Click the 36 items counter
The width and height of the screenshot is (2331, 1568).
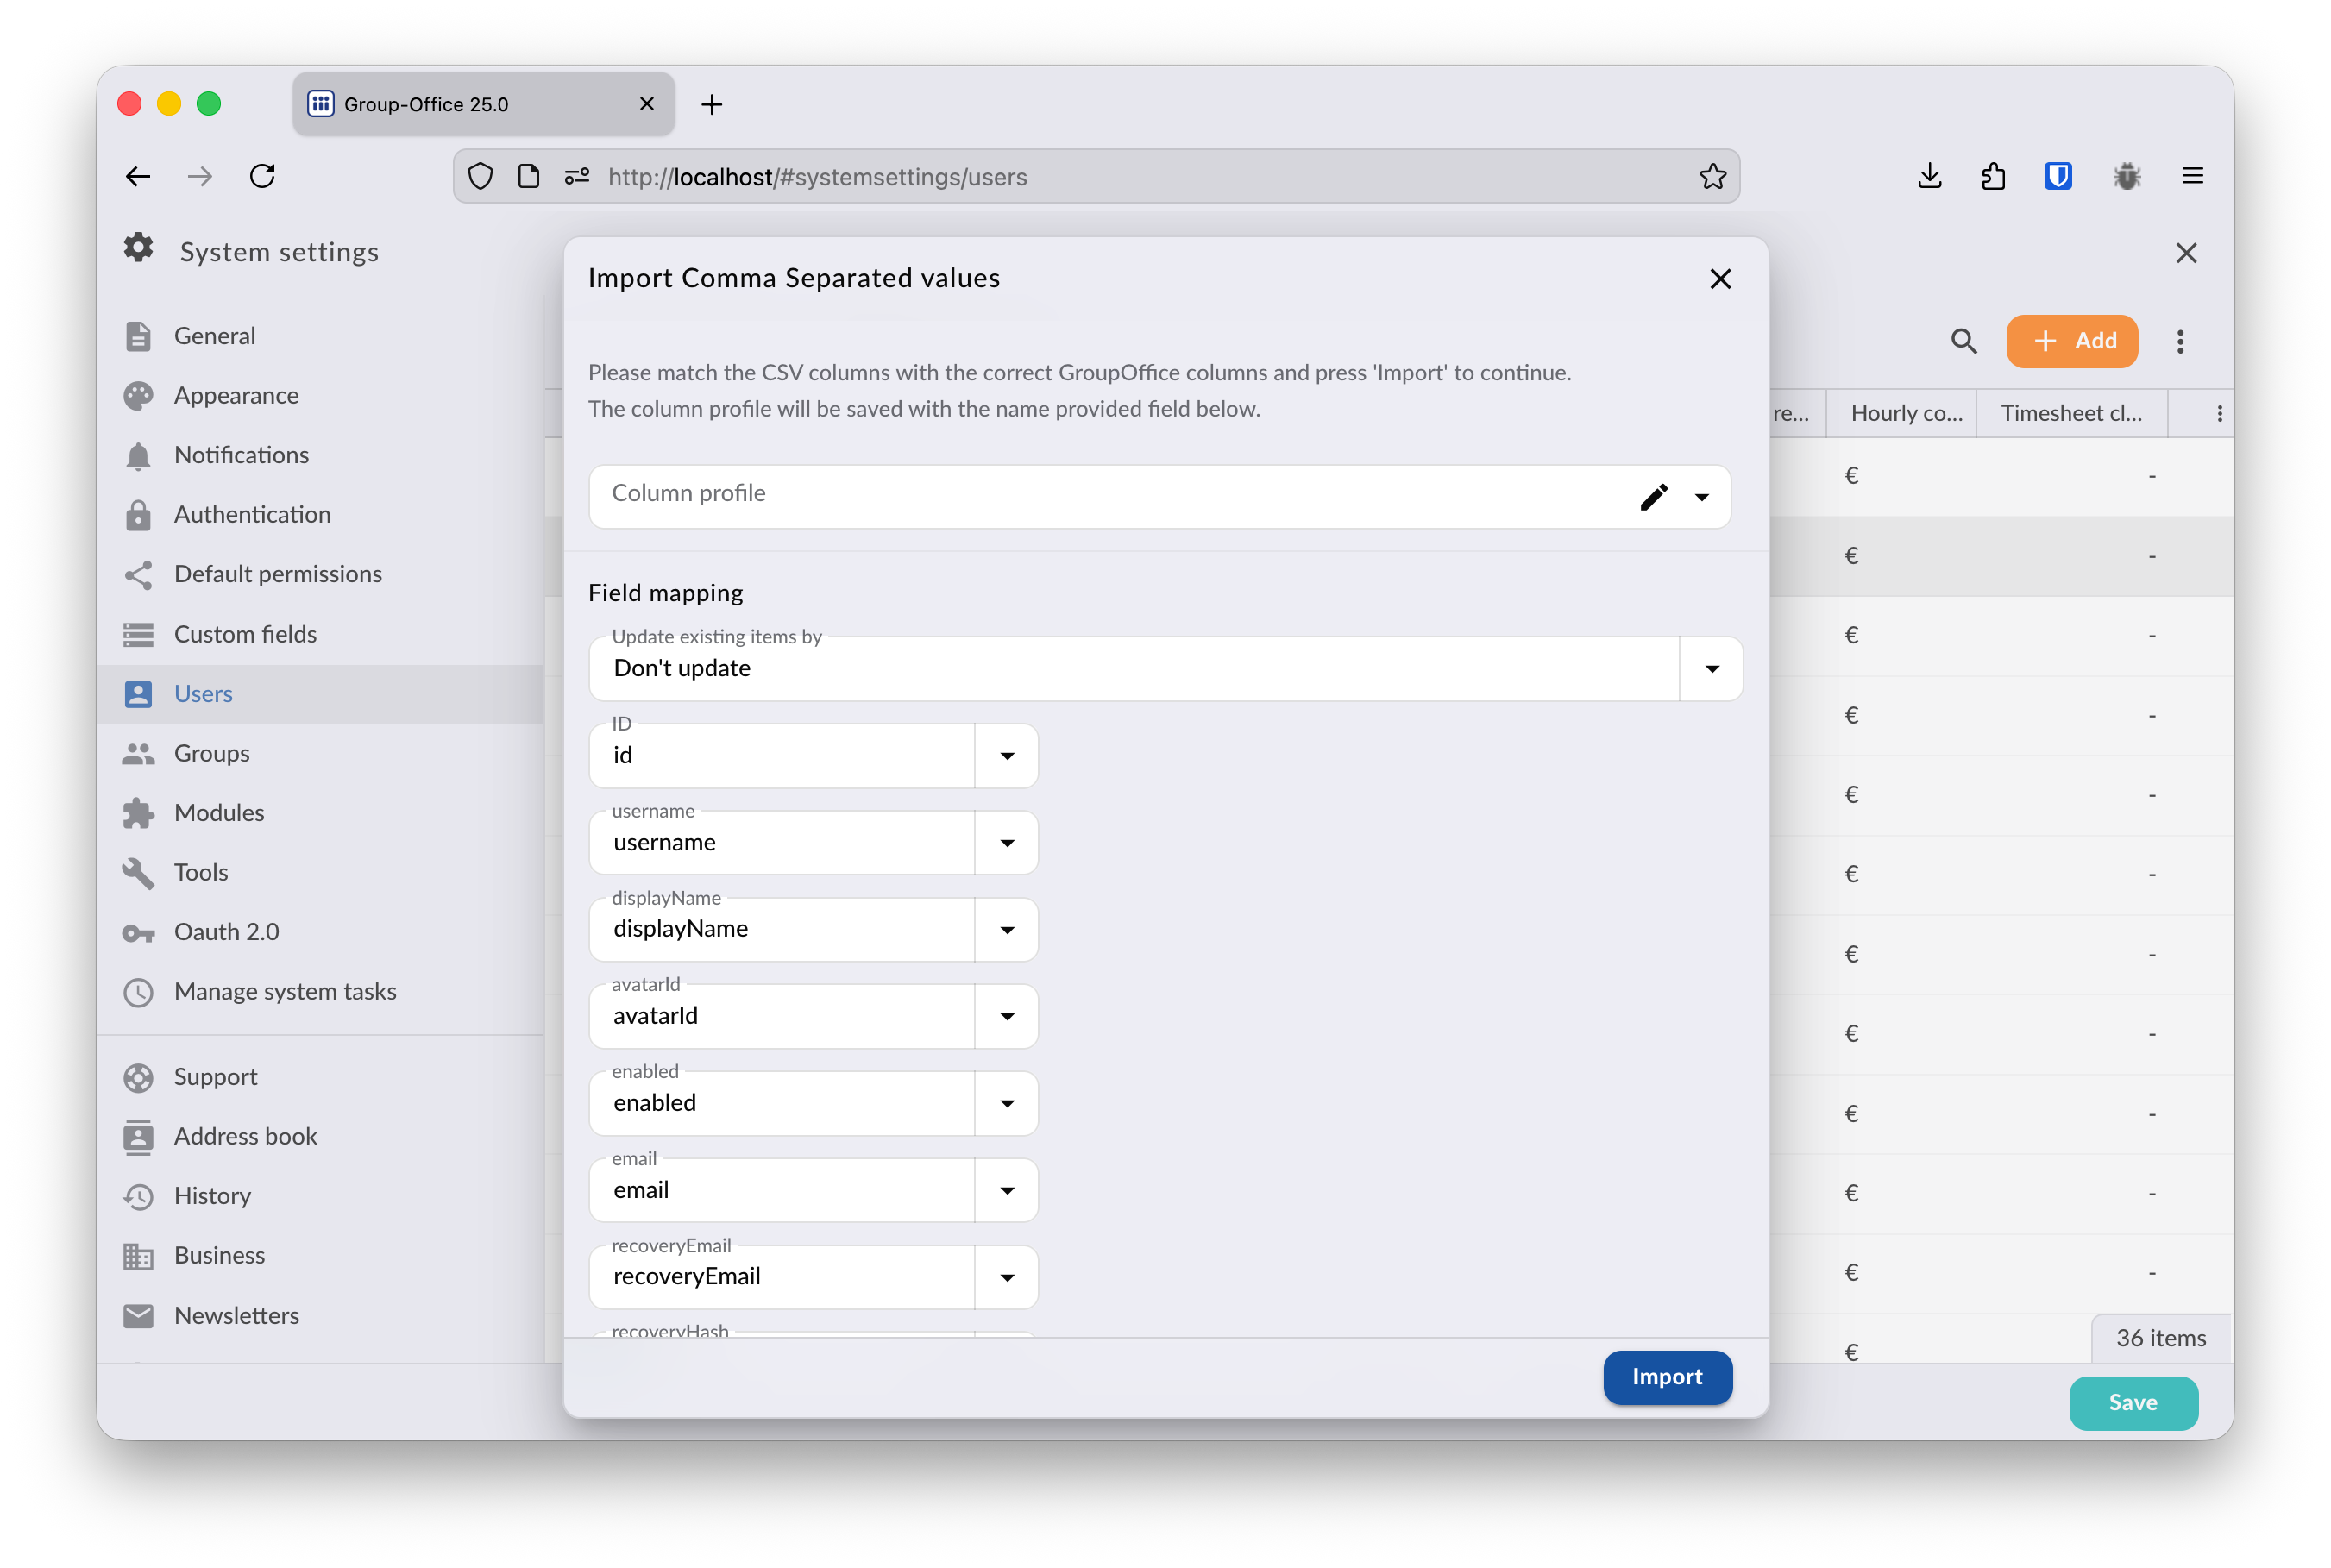(x=2161, y=1338)
